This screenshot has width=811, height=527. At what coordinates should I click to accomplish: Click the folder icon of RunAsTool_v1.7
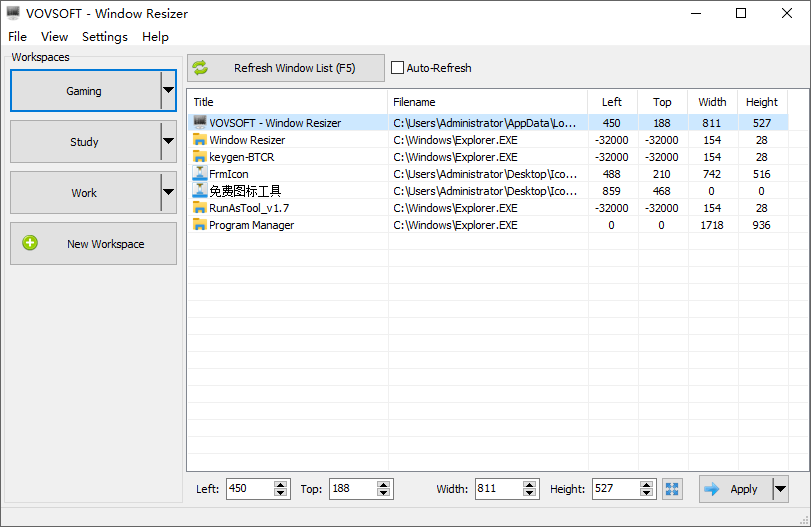(x=200, y=207)
